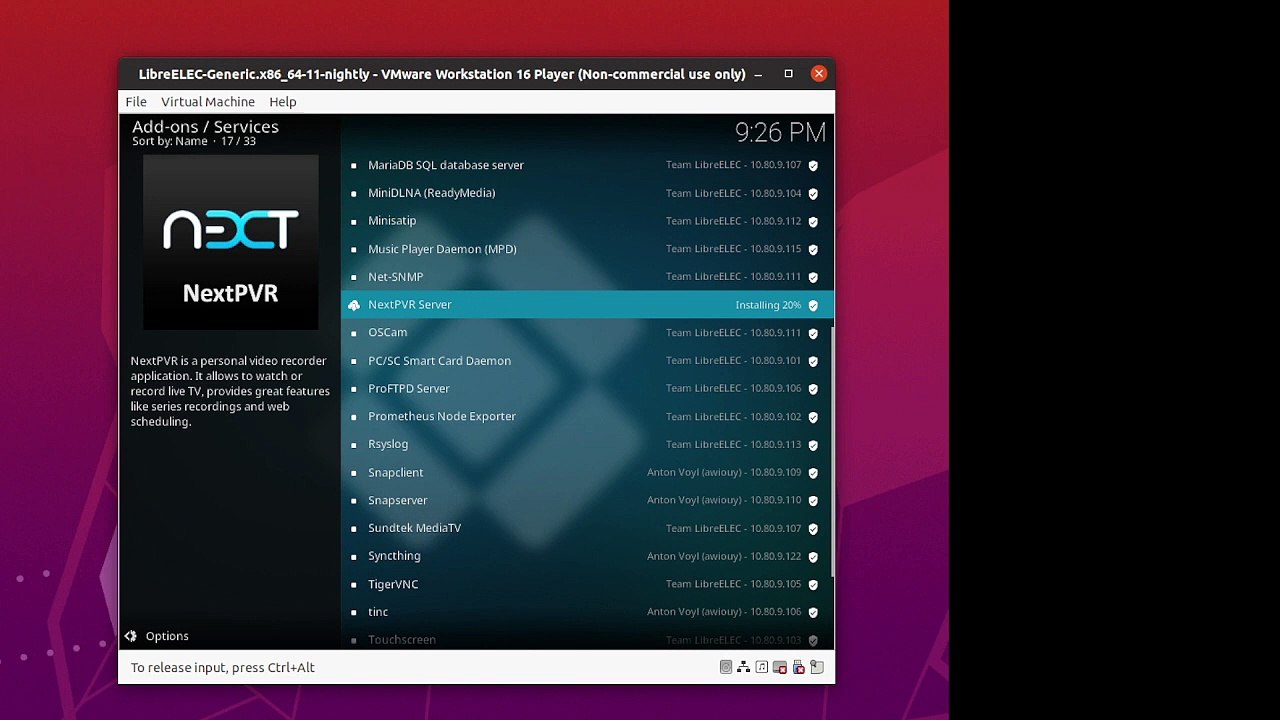Open the Help menu

[x=283, y=102]
